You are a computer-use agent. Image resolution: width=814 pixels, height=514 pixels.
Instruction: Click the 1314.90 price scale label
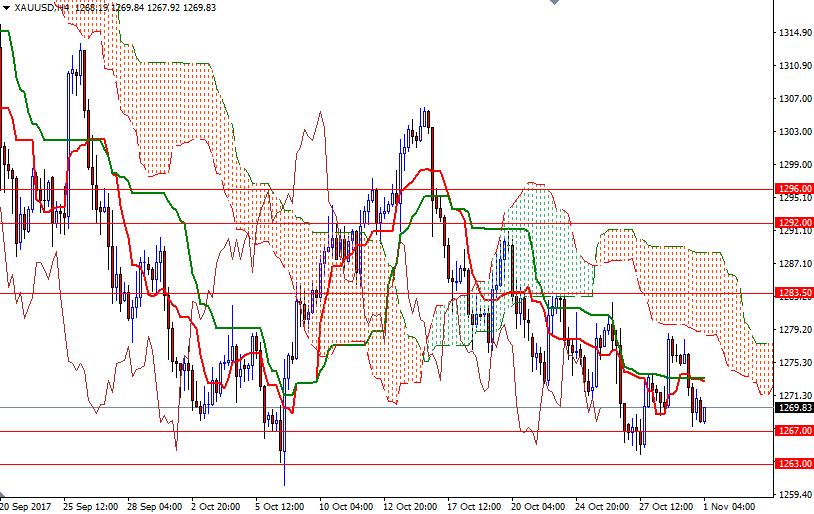pos(794,33)
